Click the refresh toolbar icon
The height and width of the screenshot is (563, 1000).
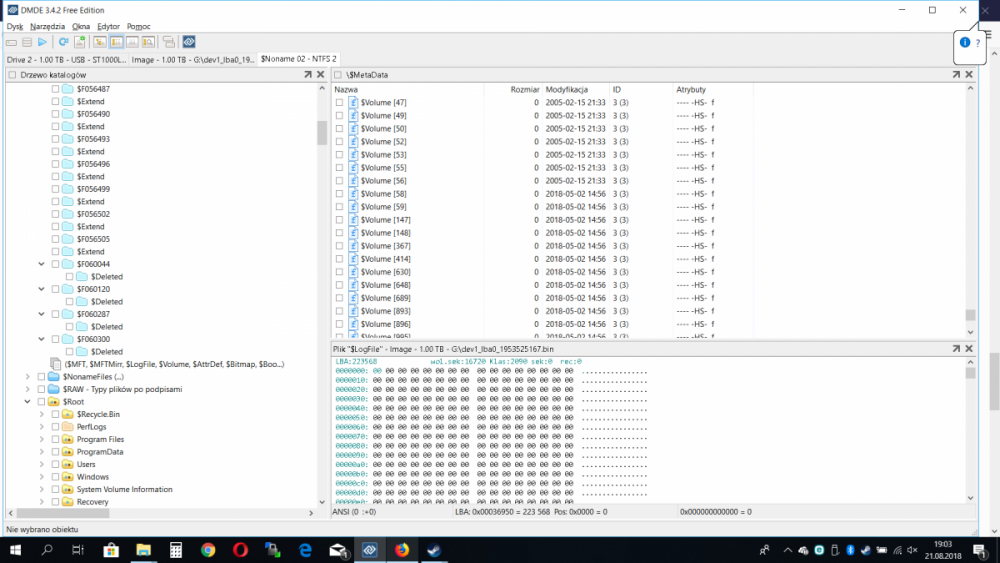tap(64, 42)
